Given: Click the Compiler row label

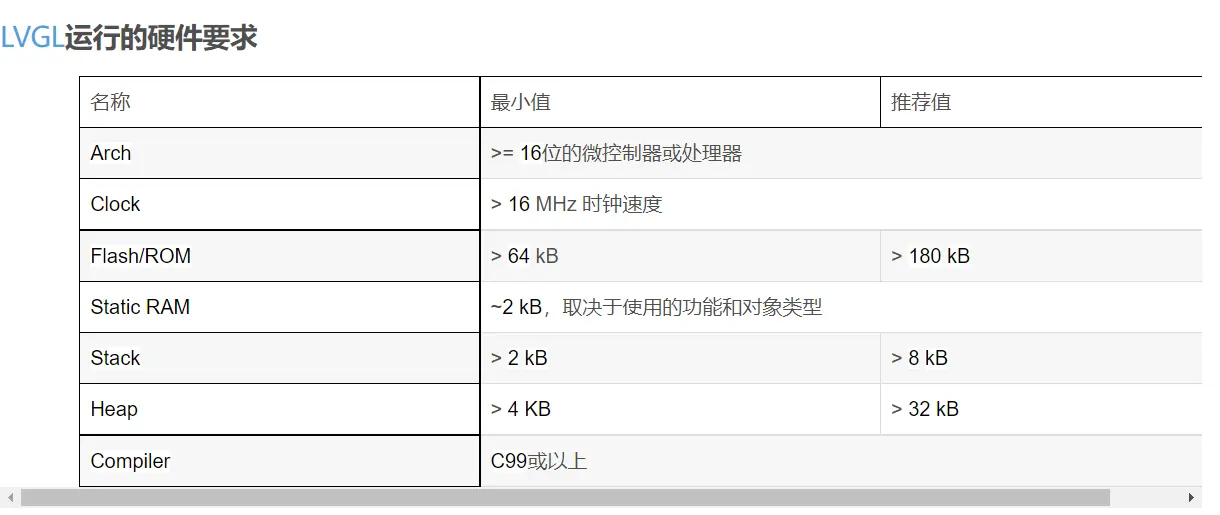Looking at the screenshot, I should [x=280, y=461].
